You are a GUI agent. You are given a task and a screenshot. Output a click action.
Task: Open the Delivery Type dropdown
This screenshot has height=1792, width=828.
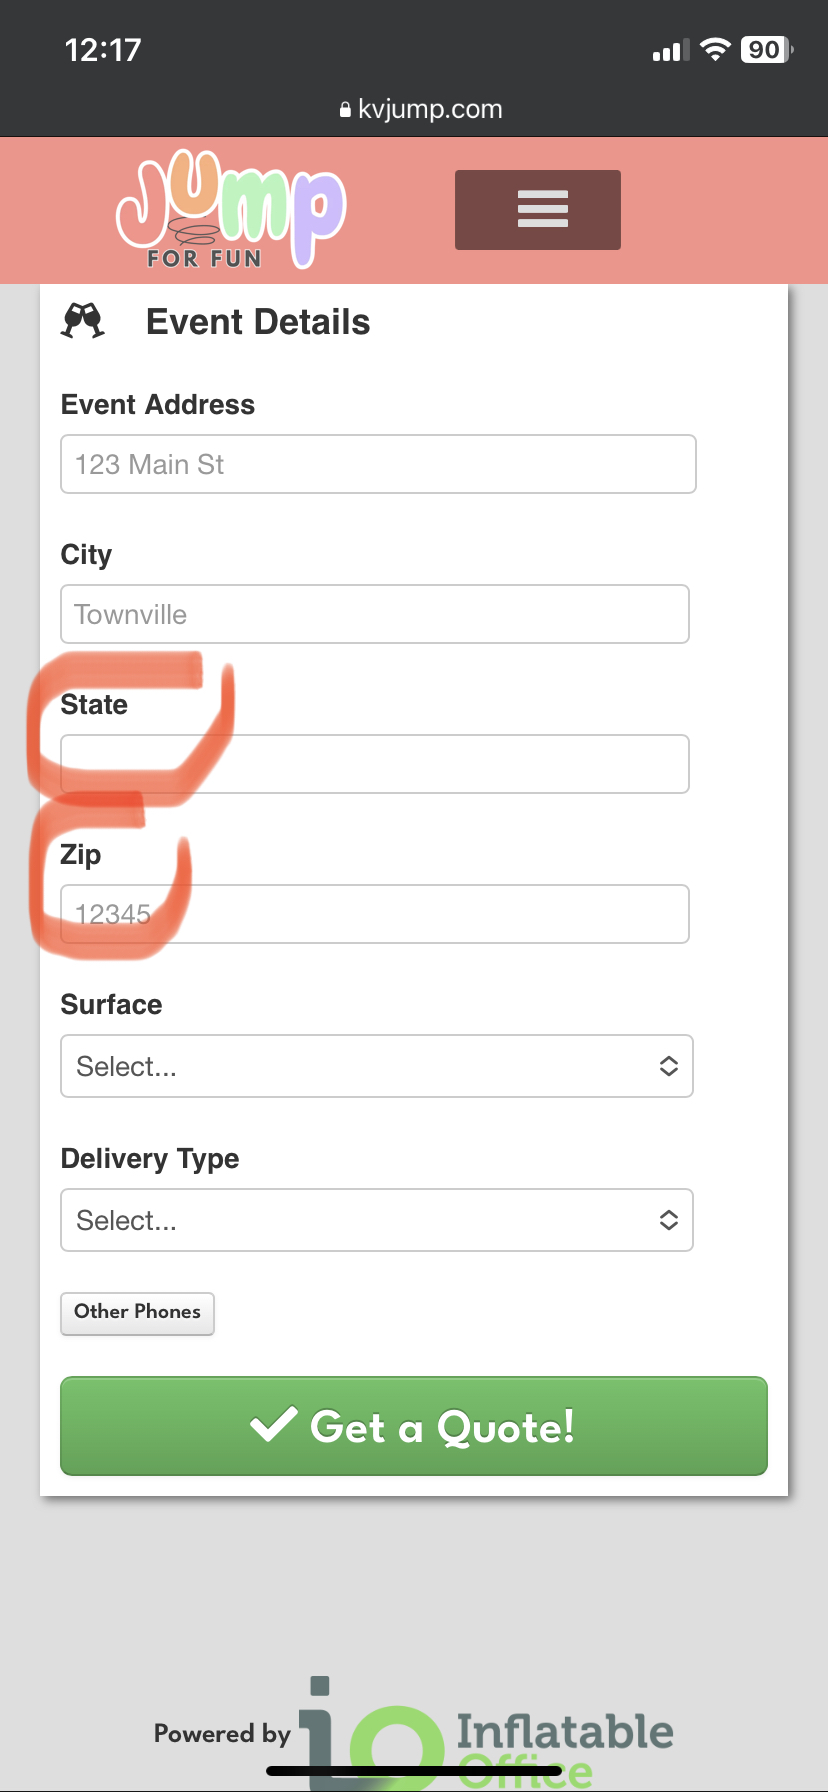tap(376, 1220)
